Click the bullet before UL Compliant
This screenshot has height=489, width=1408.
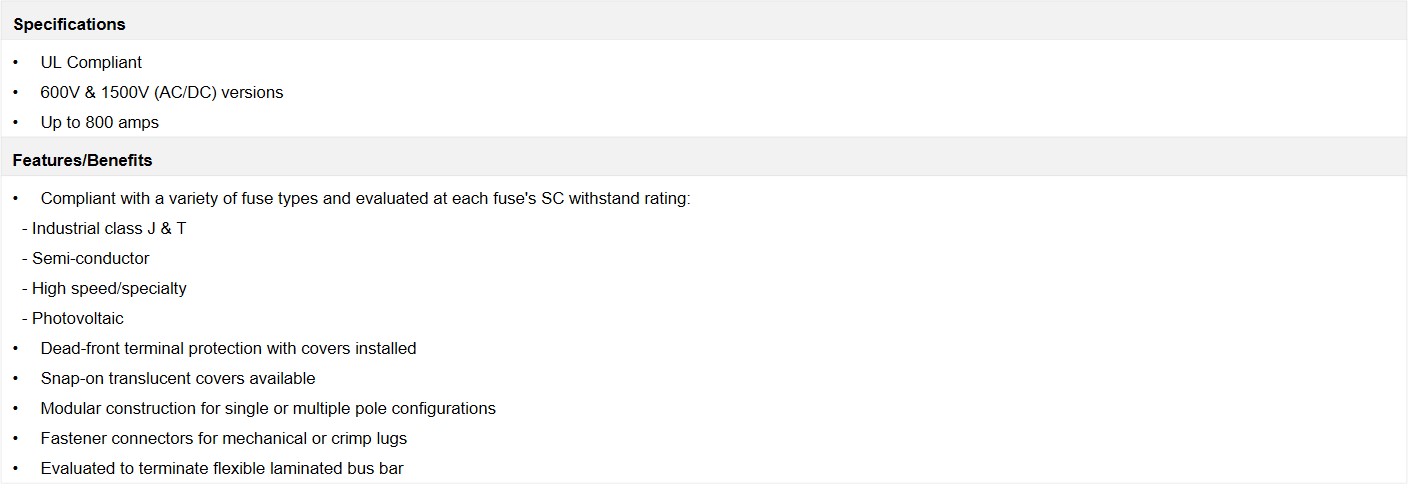tap(16, 62)
